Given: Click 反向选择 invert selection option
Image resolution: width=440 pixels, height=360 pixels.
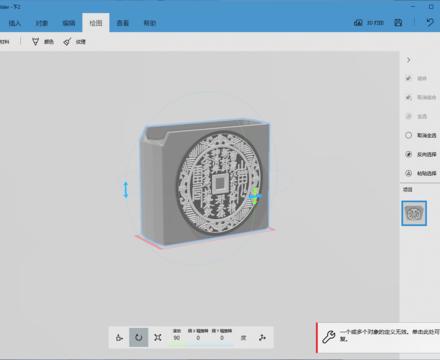Looking at the screenshot, I should pyautogui.click(x=421, y=154).
